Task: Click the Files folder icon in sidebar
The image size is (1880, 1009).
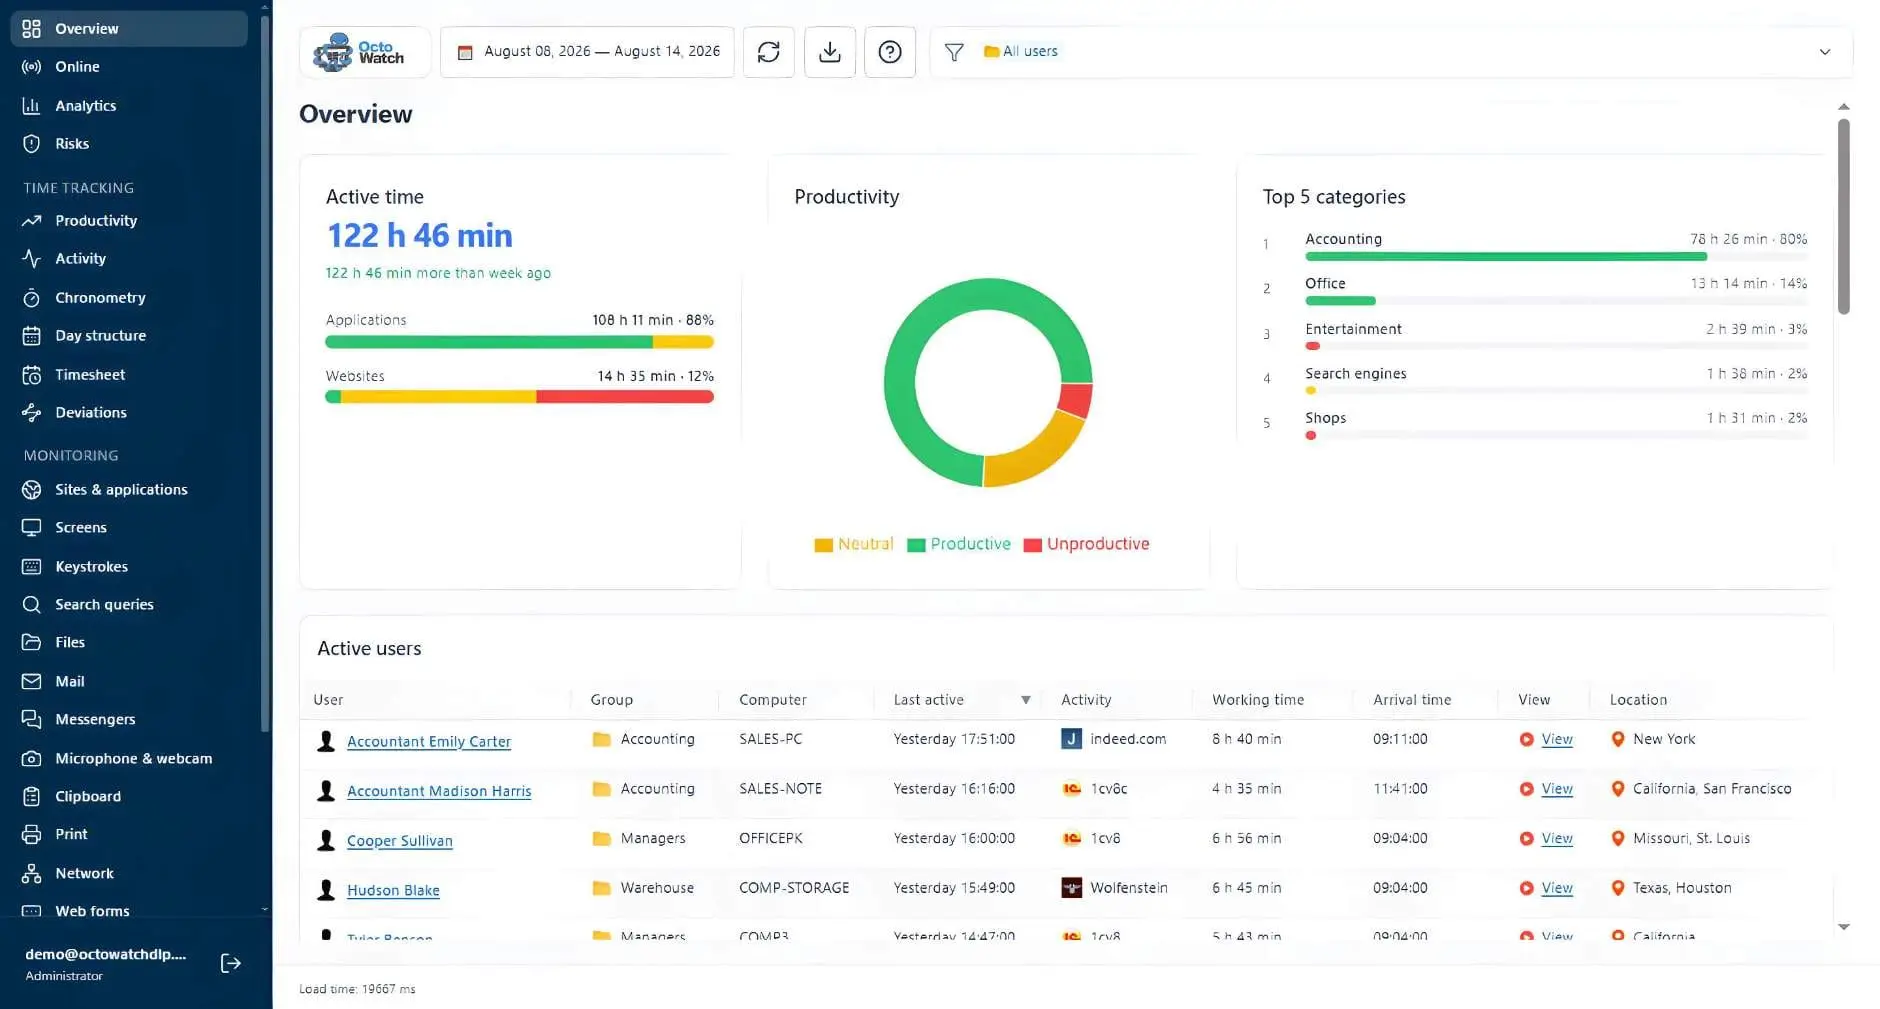Action: 32,643
